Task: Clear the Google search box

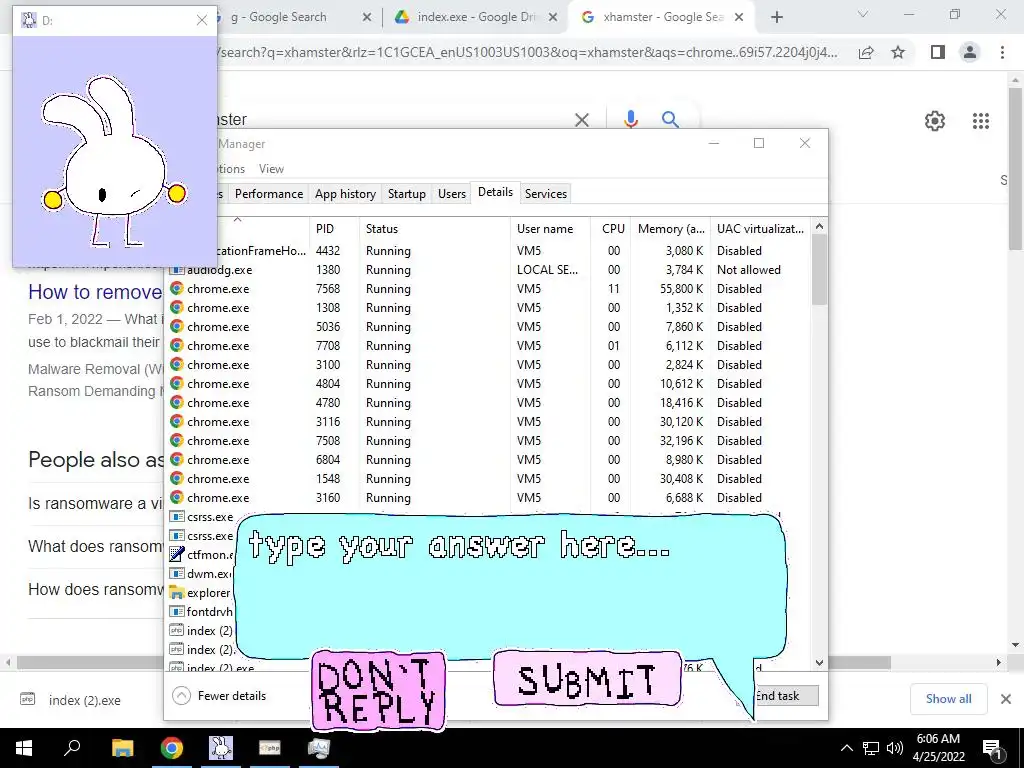Action: [581, 120]
